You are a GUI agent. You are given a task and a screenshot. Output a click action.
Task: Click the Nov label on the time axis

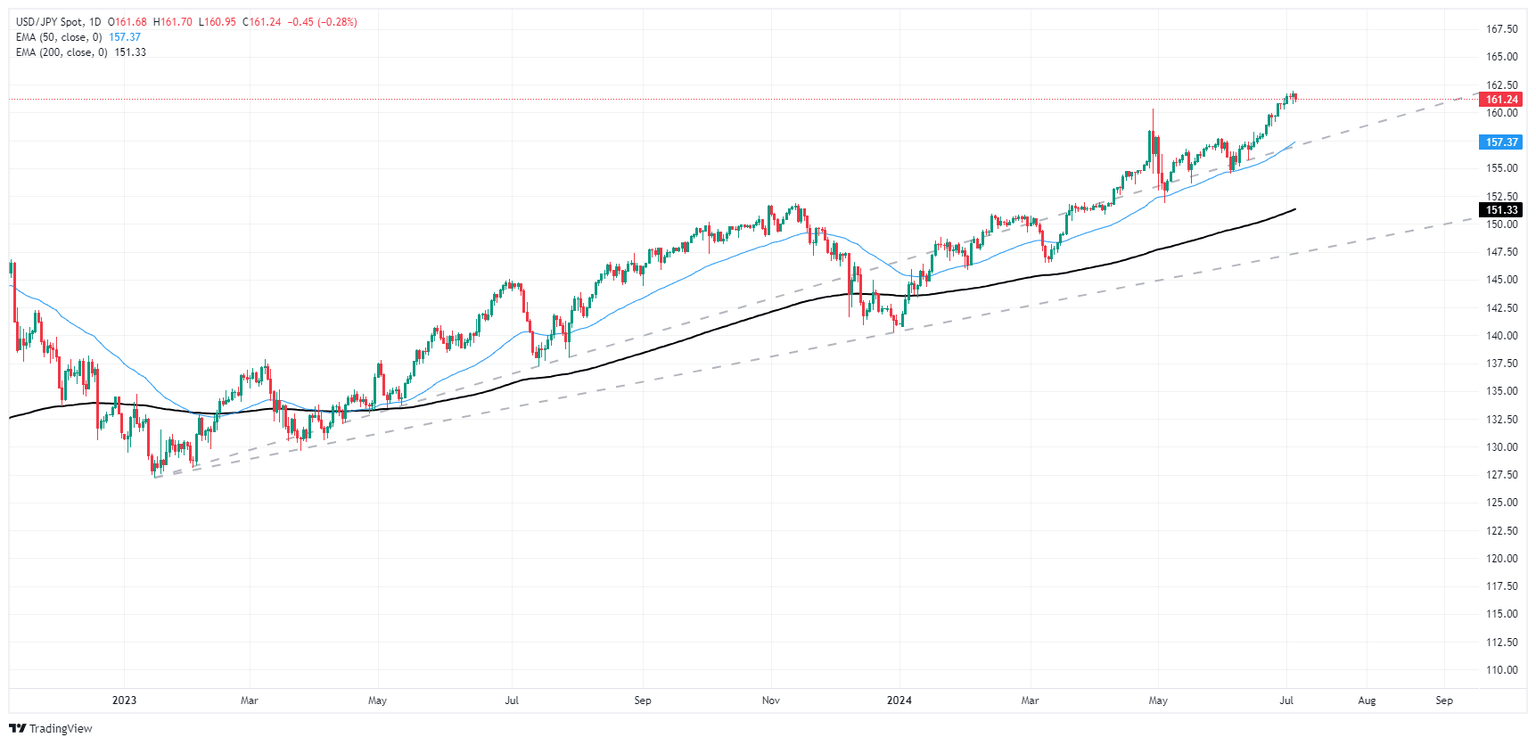click(x=771, y=701)
